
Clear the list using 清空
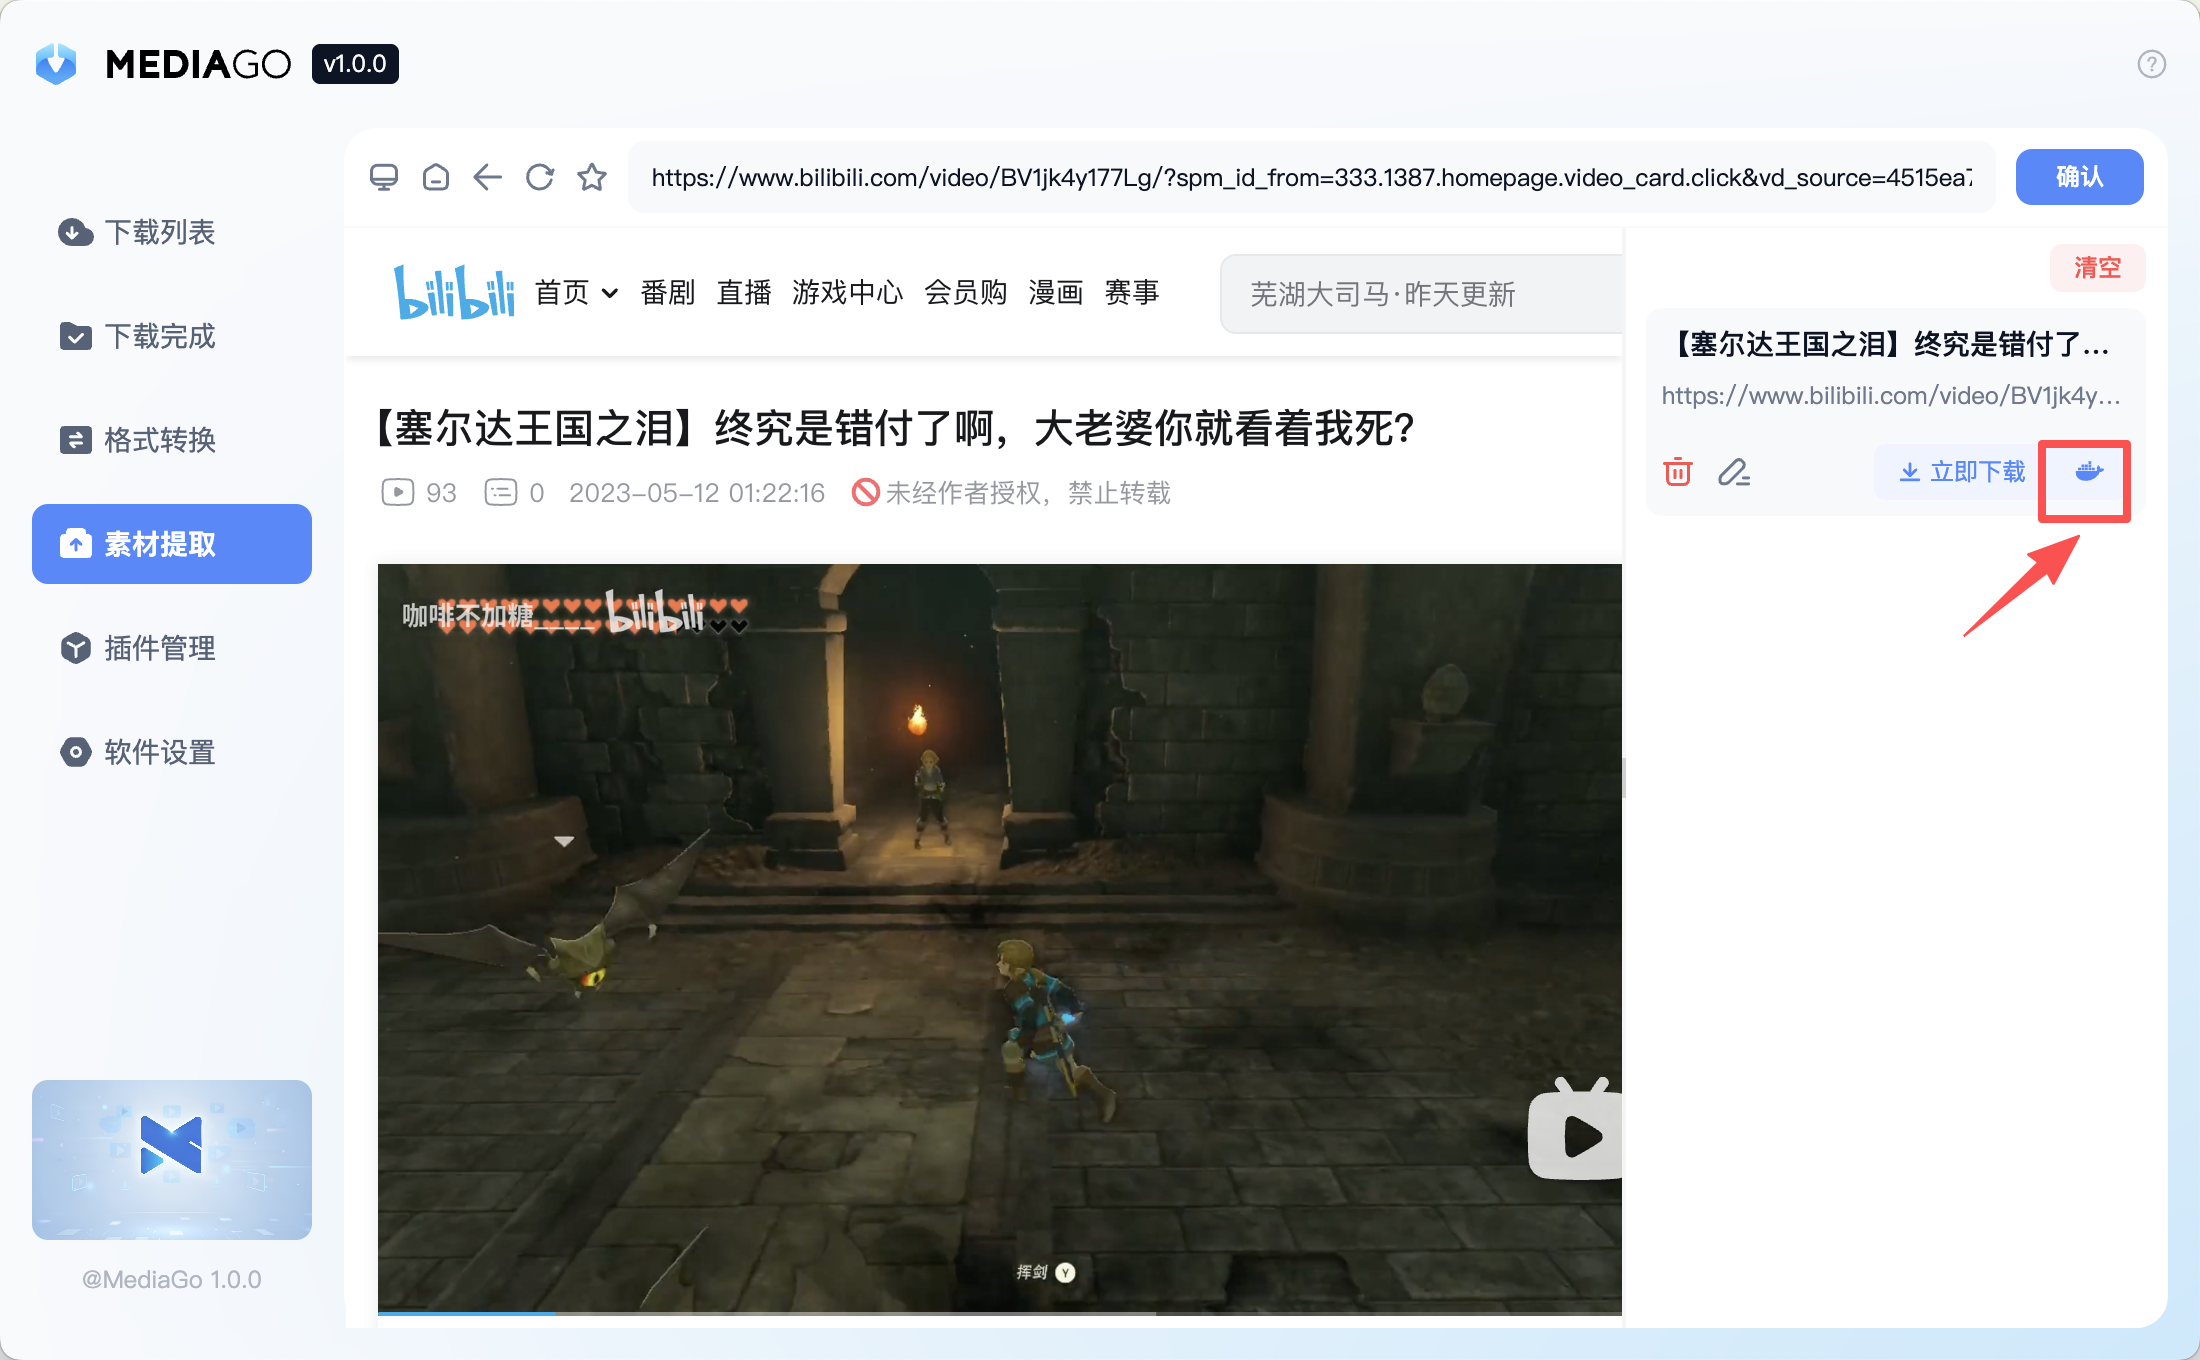[x=2097, y=267]
